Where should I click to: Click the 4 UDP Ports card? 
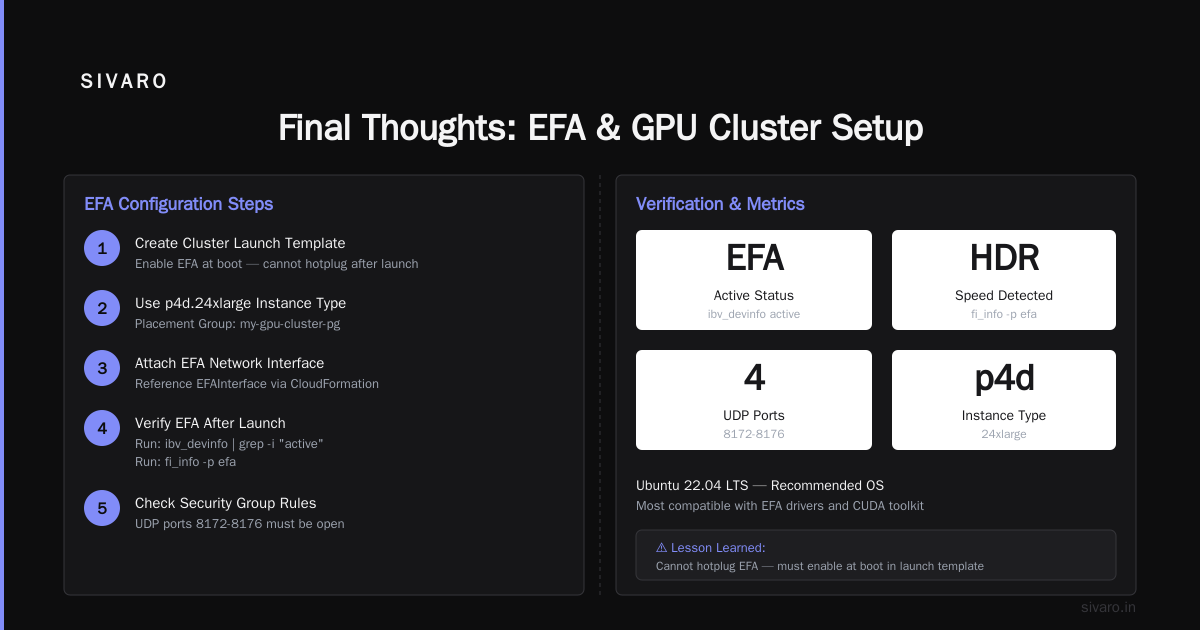point(754,400)
